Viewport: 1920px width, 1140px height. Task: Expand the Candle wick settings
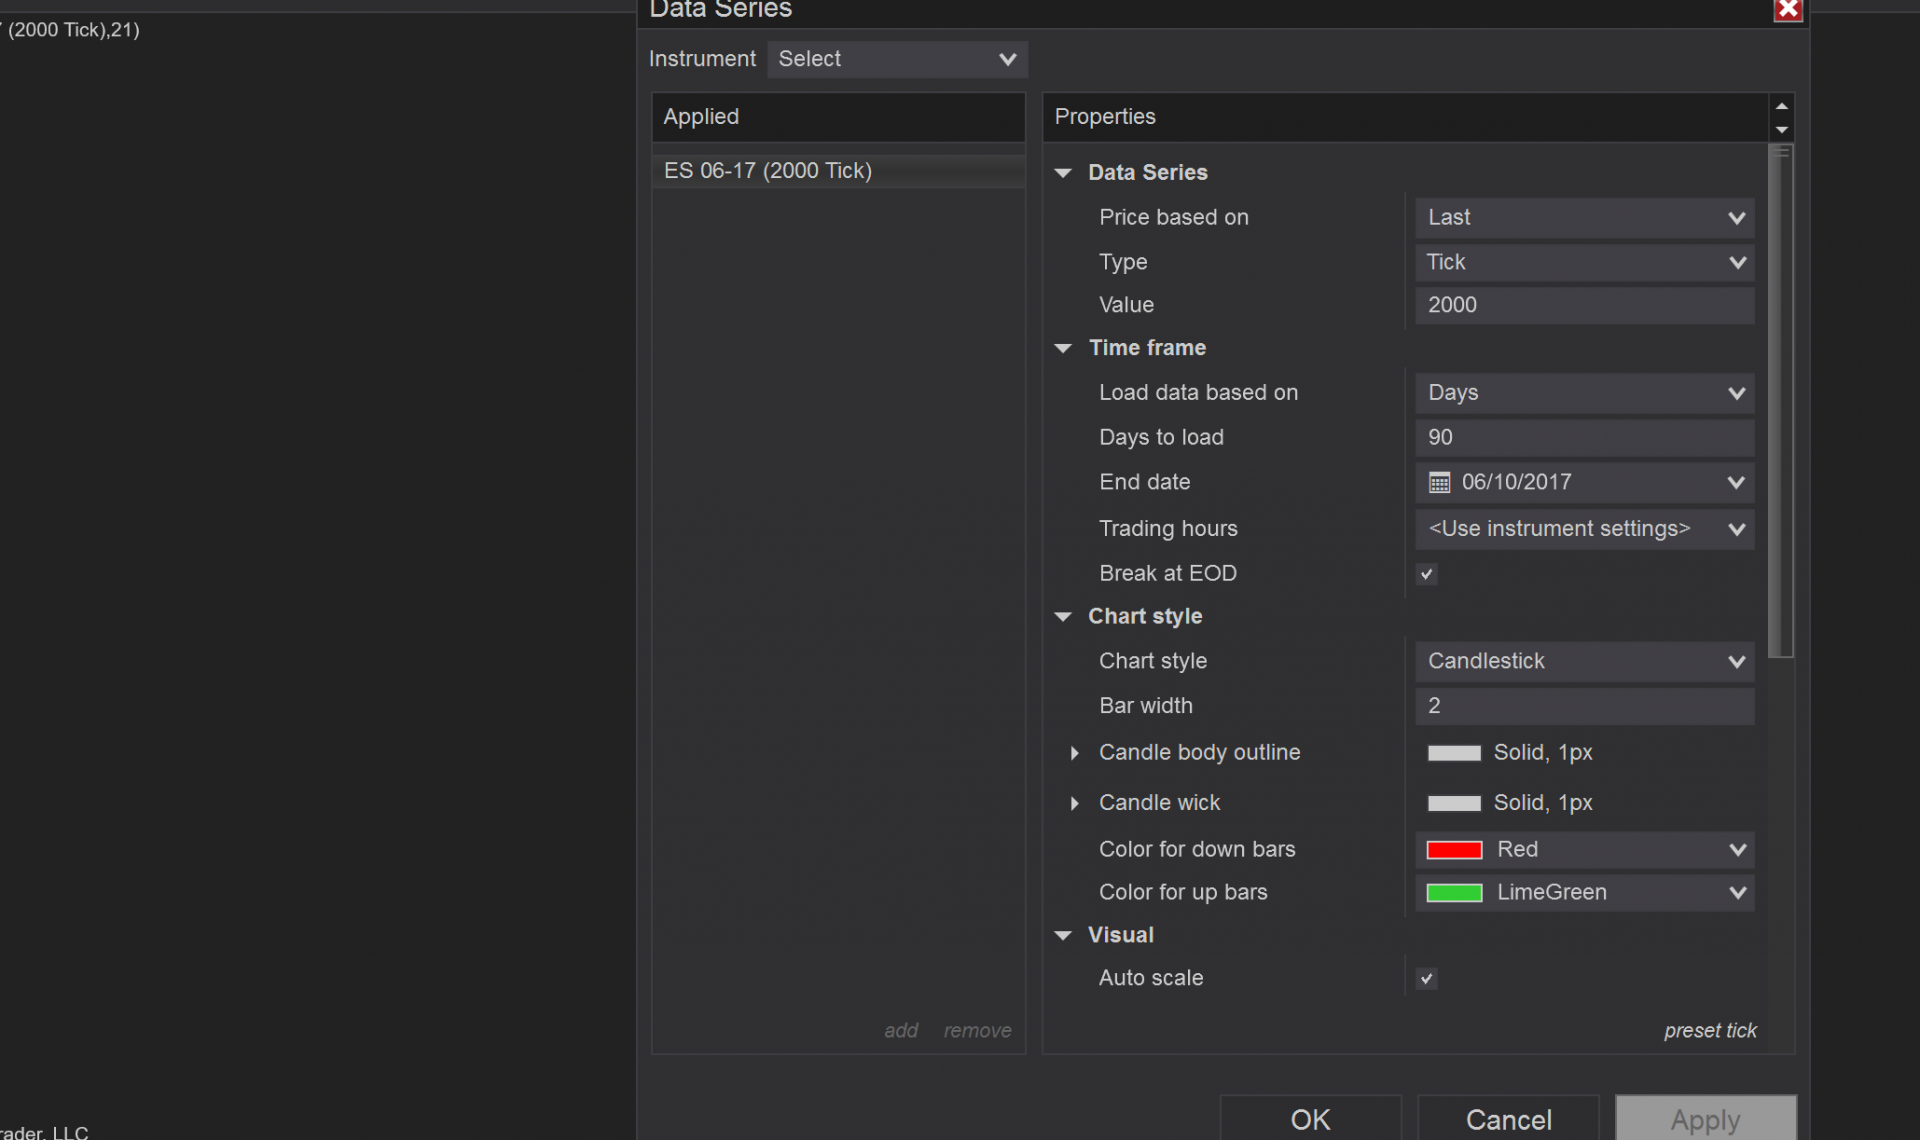[x=1074, y=803]
